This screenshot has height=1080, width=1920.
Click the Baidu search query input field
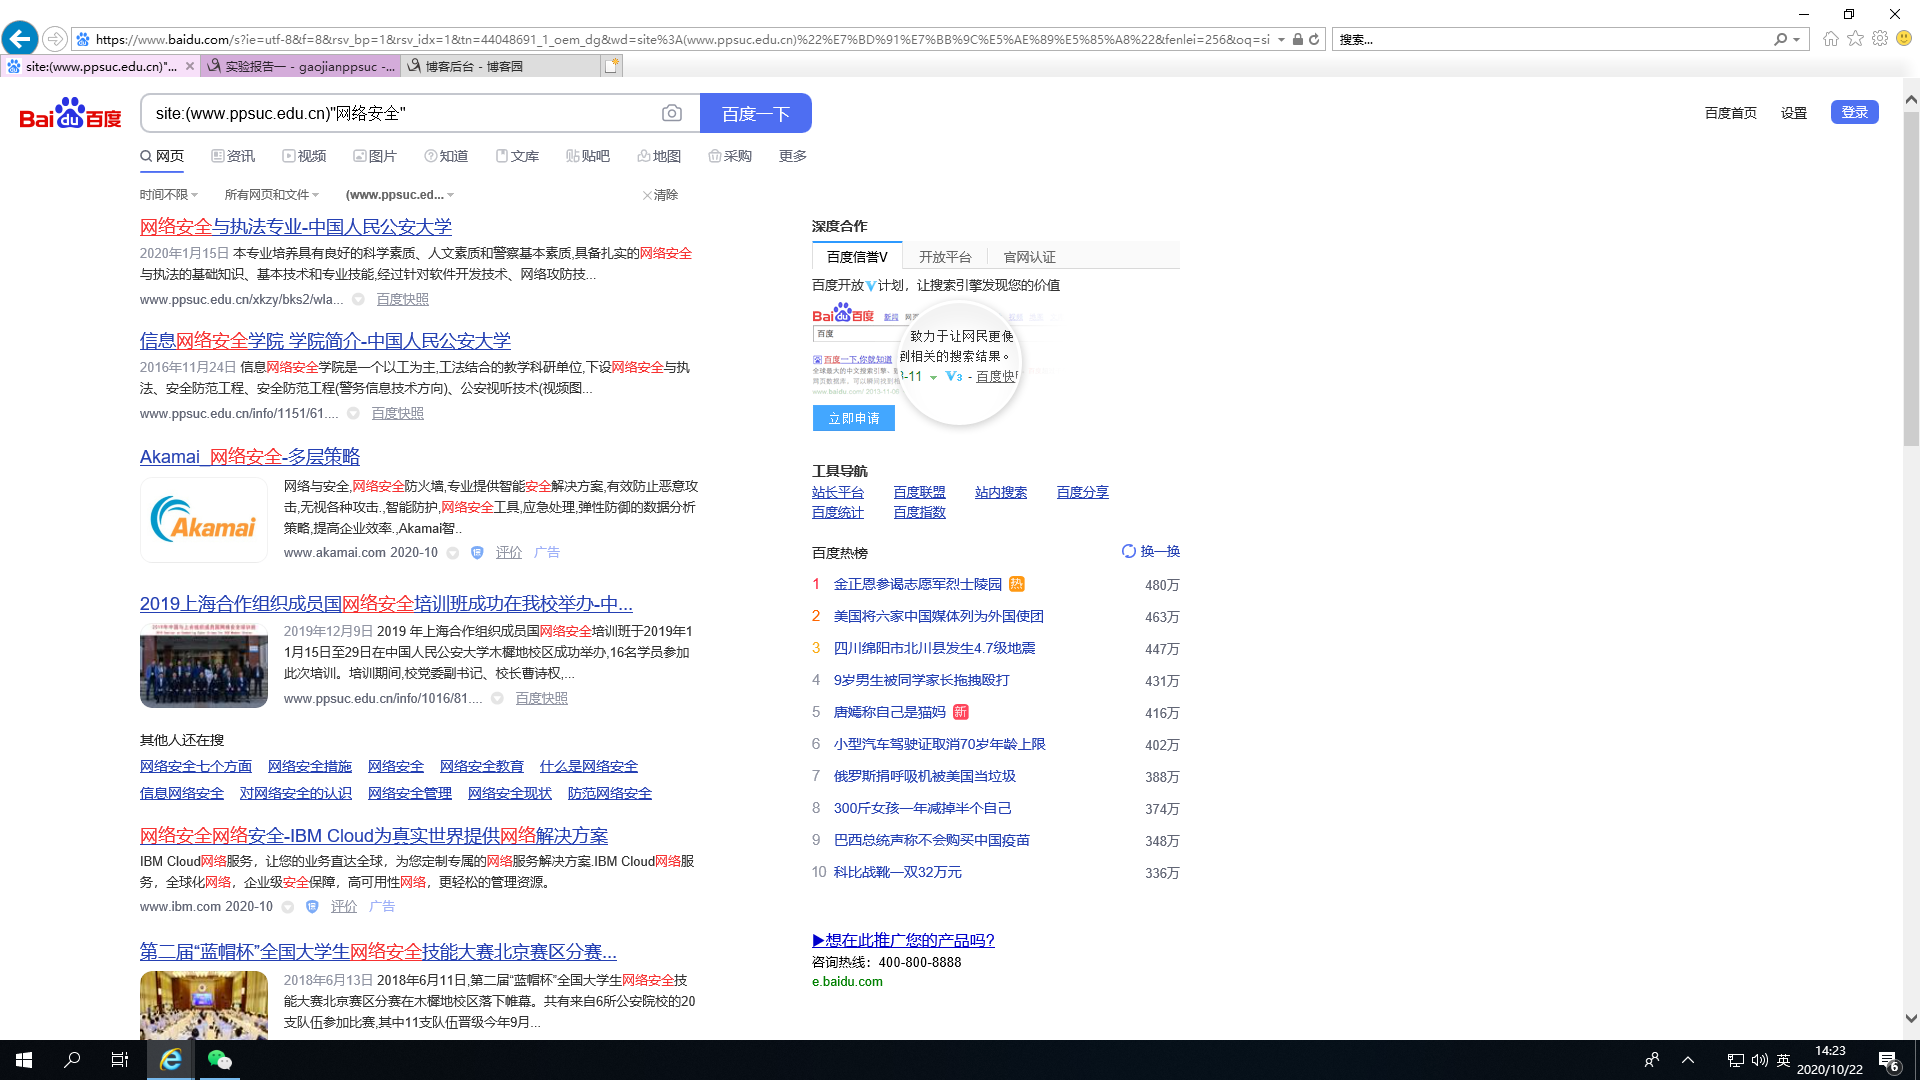point(400,114)
